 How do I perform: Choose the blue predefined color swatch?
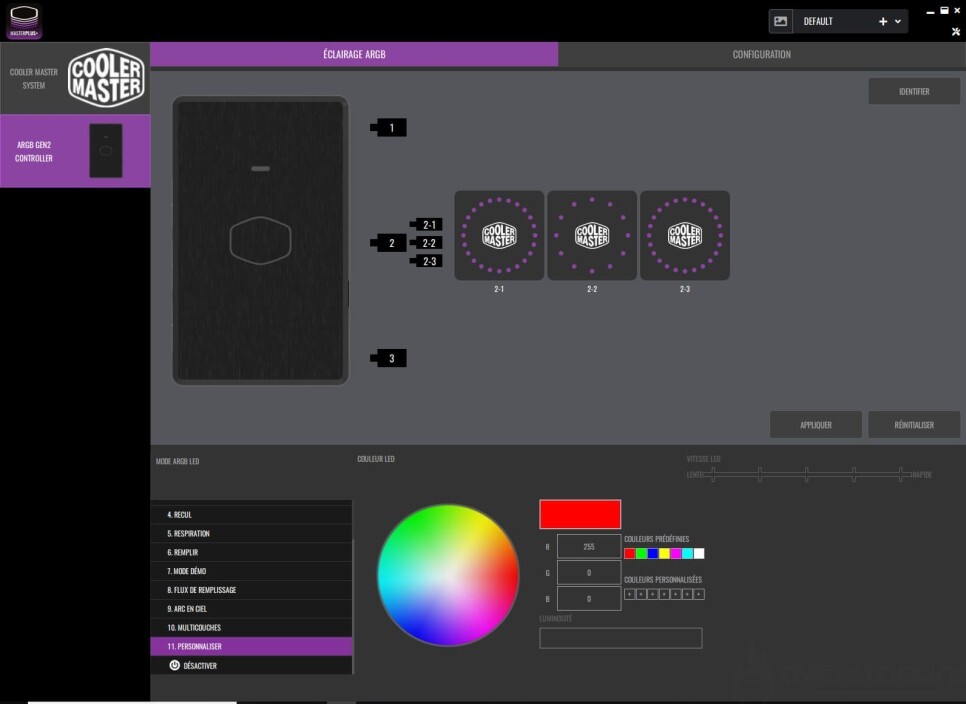[653, 554]
